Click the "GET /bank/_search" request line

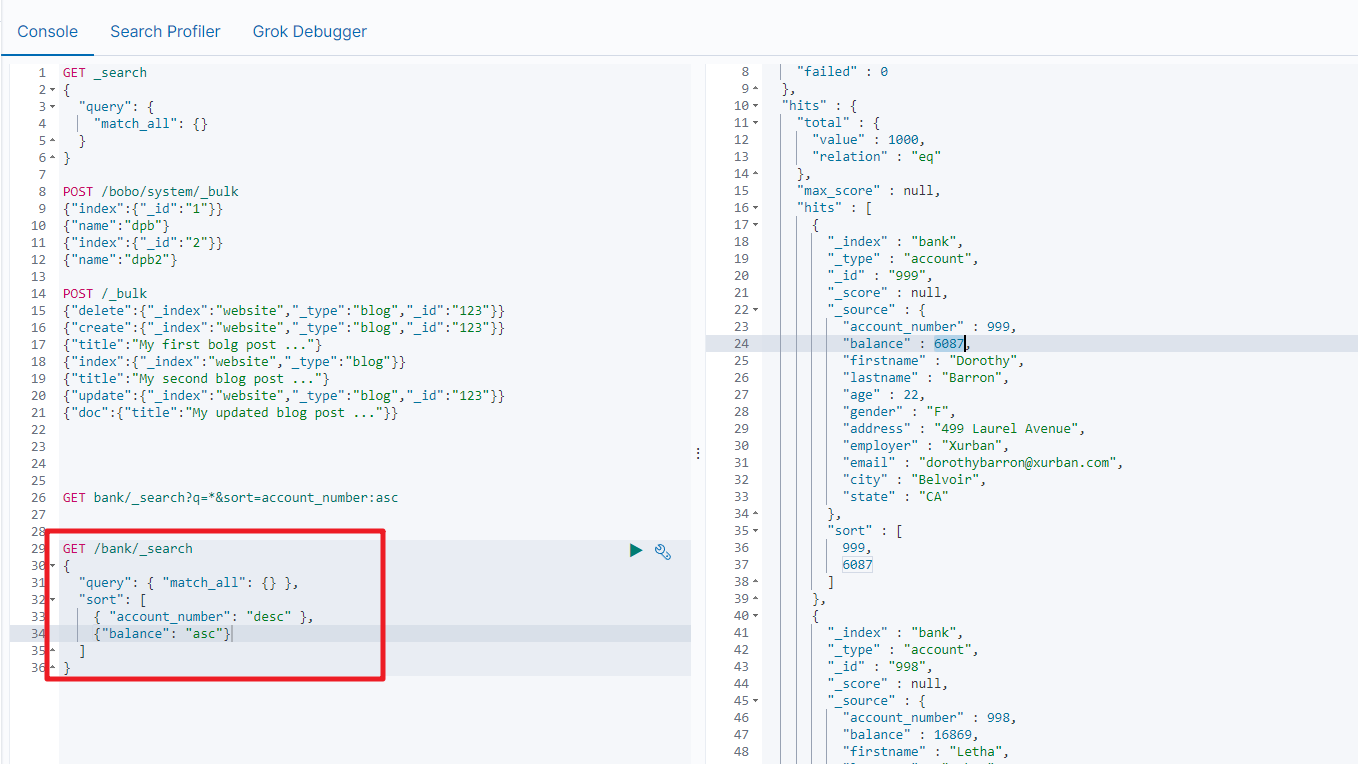click(x=128, y=549)
